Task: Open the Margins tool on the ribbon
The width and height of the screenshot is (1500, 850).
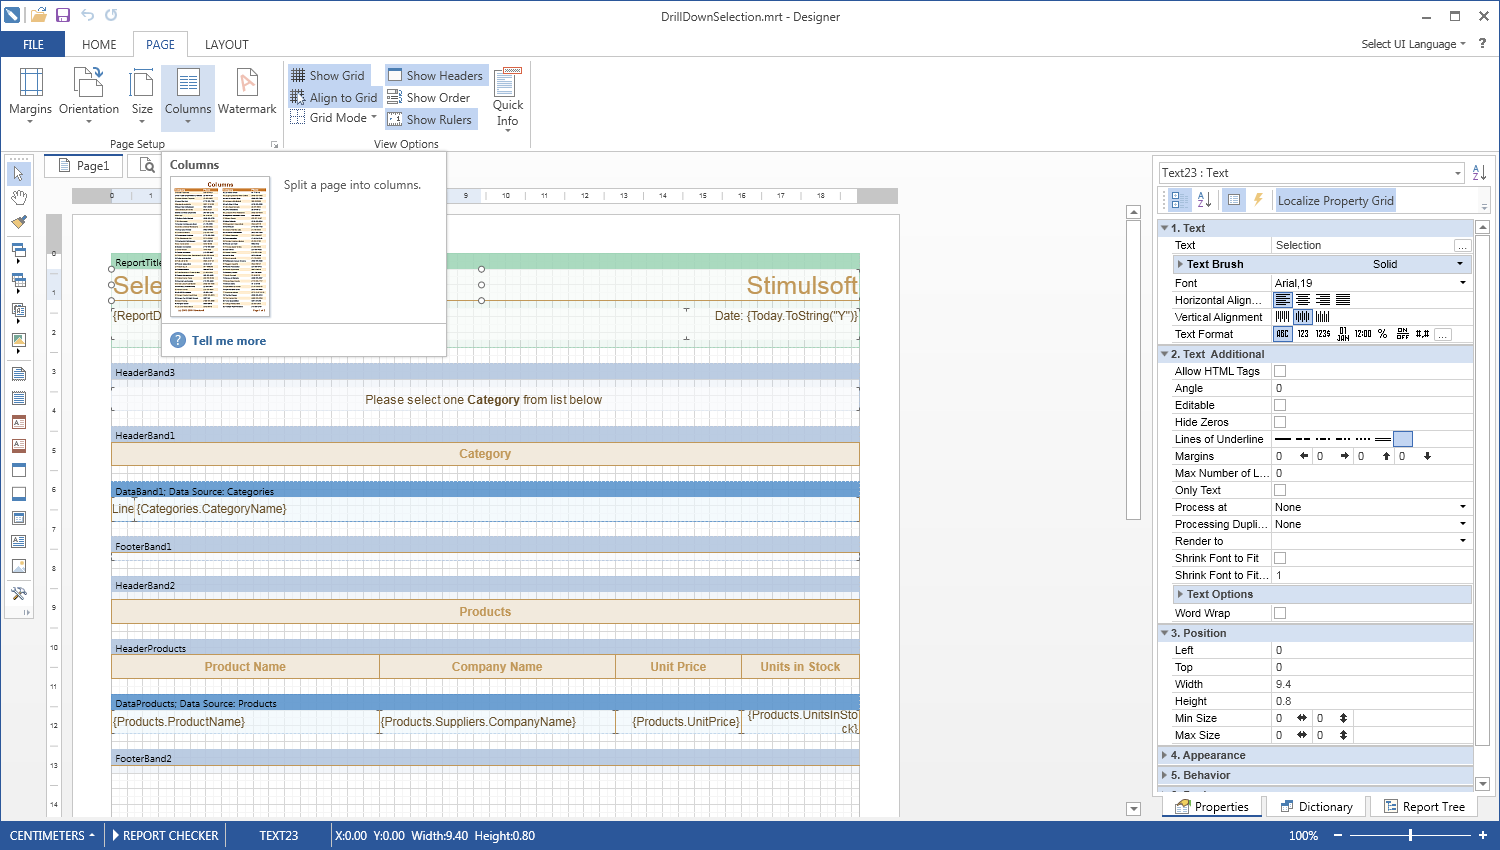Action: pyautogui.click(x=30, y=97)
